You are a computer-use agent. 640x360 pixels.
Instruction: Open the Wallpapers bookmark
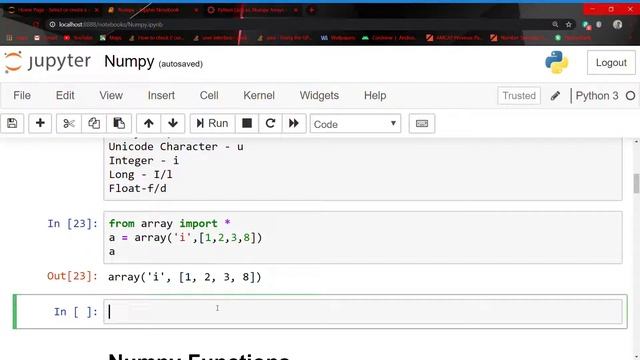point(338,38)
